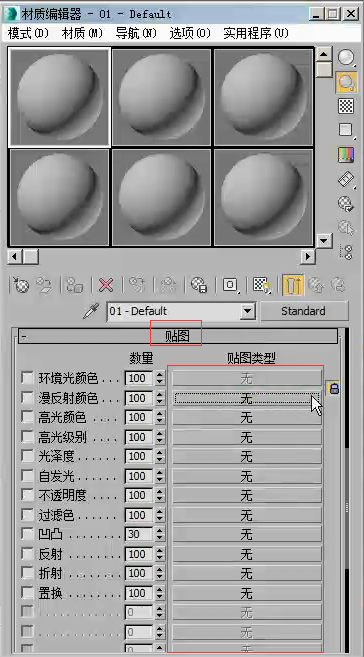Viewport: 364px width, 657px height.
Task: Click the Make Material Copy icon
Action: (137, 285)
